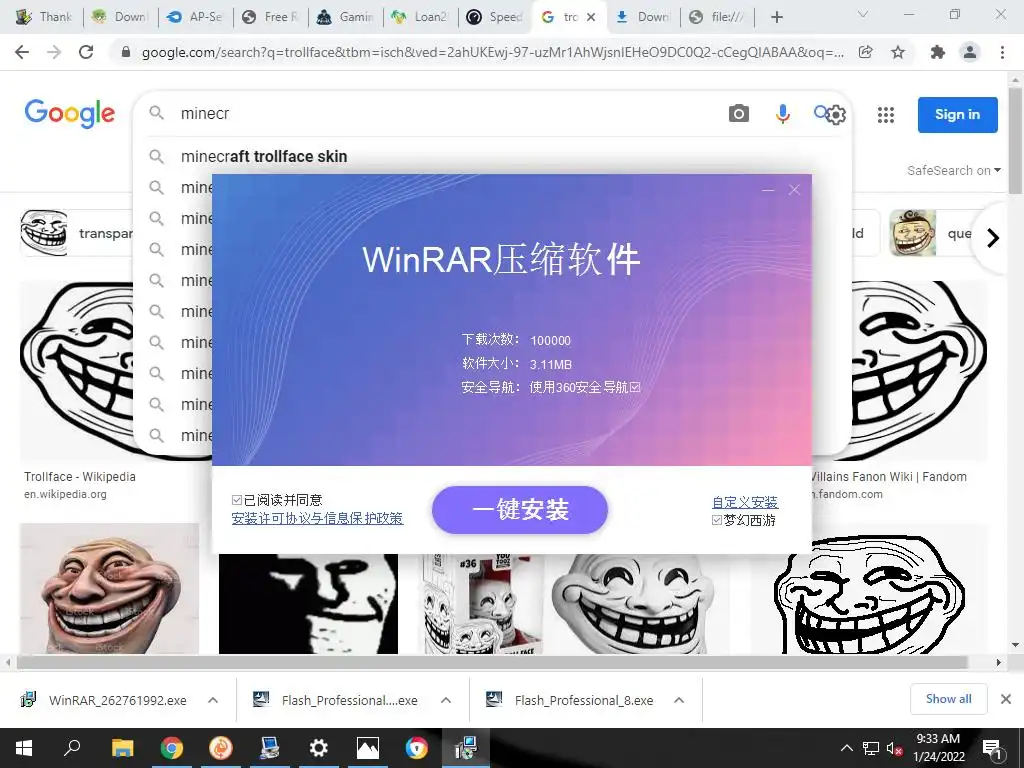Click the next arrow on the filter chips

click(993, 238)
